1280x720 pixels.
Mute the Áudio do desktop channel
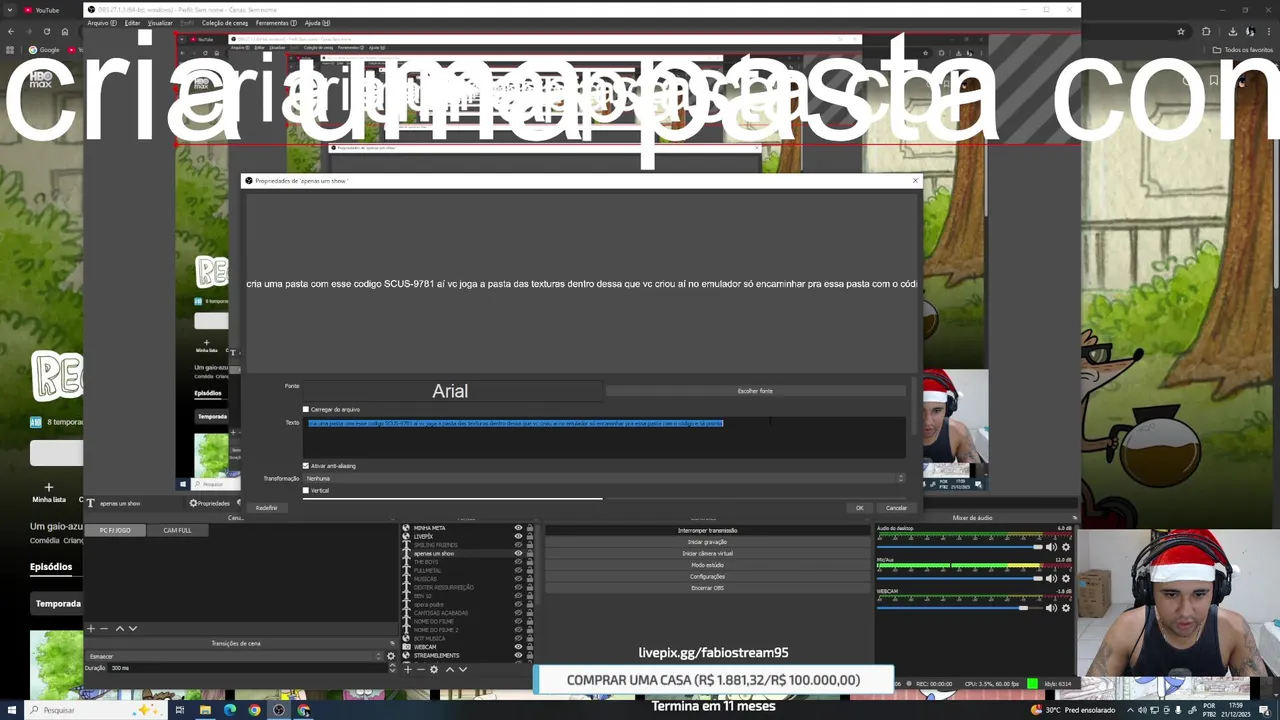click(1051, 547)
